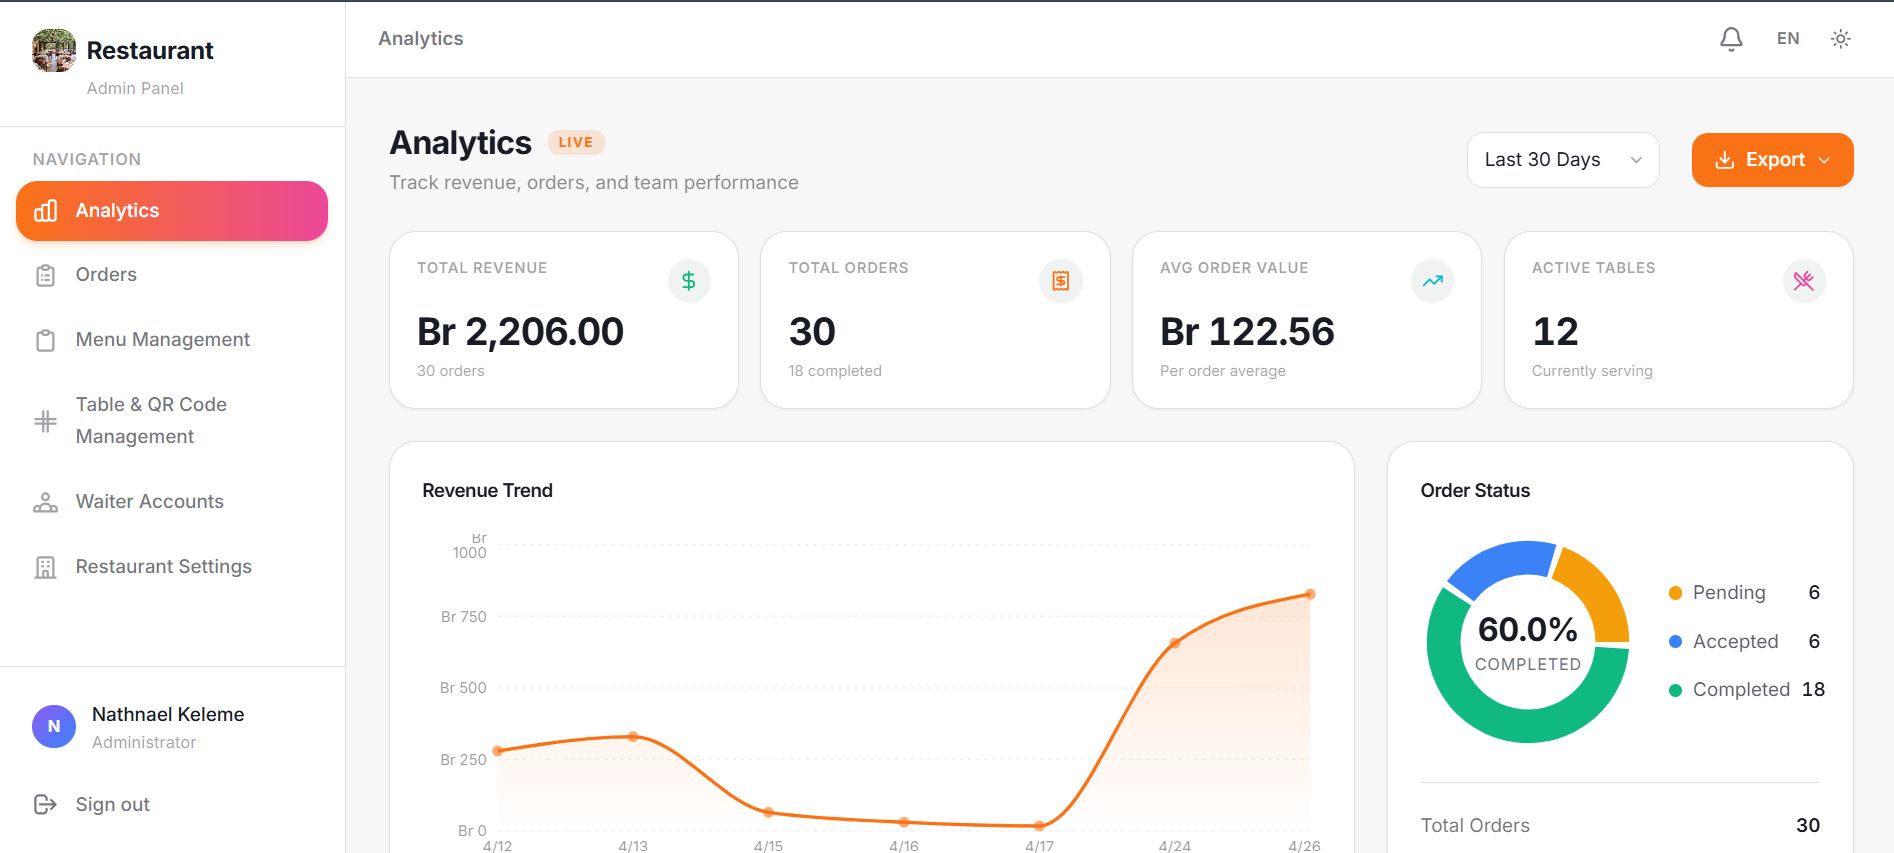Viewport: 1894px width, 853px height.
Task: Click the Export button
Action: coord(1772,160)
